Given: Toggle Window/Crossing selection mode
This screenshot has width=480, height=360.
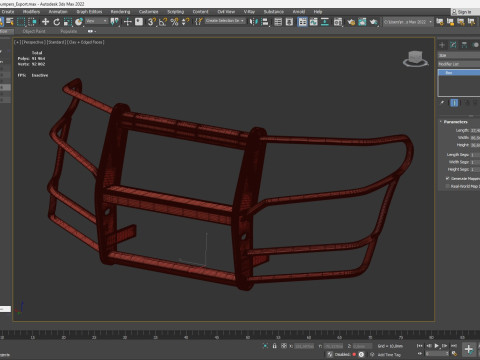Looking at the screenshot, I should point(32,22).
